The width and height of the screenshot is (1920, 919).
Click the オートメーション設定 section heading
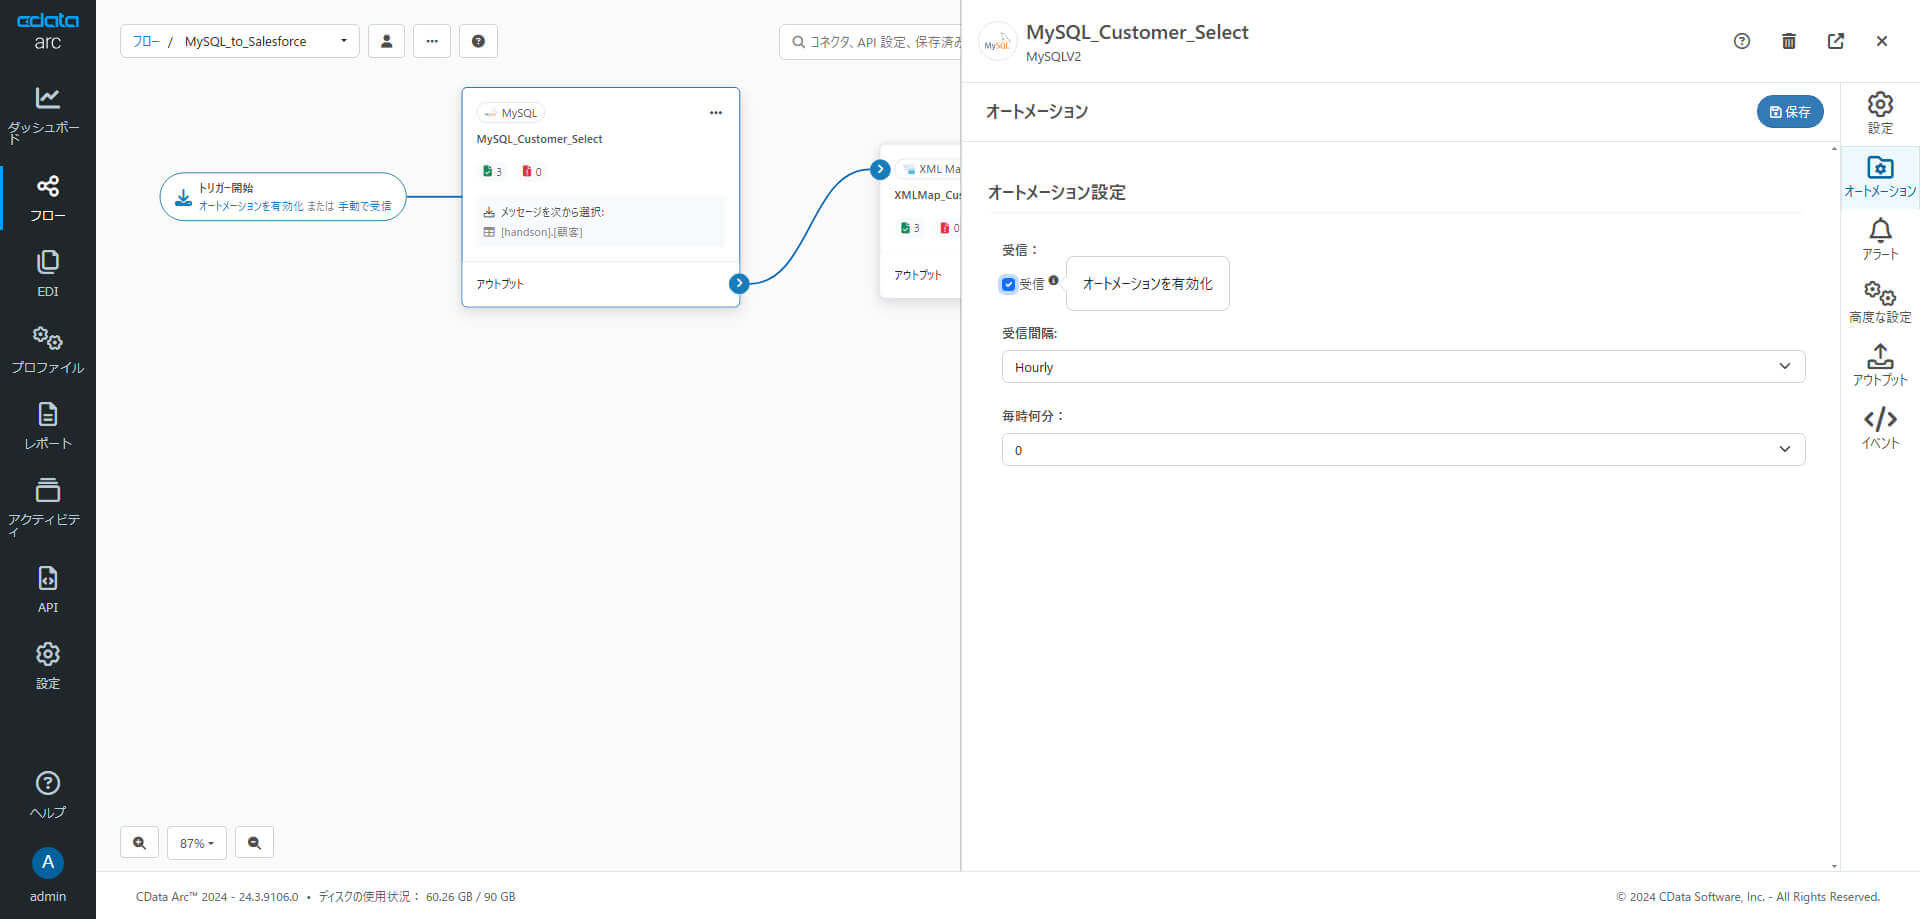pyautogui.click(x=1056, y=192)
